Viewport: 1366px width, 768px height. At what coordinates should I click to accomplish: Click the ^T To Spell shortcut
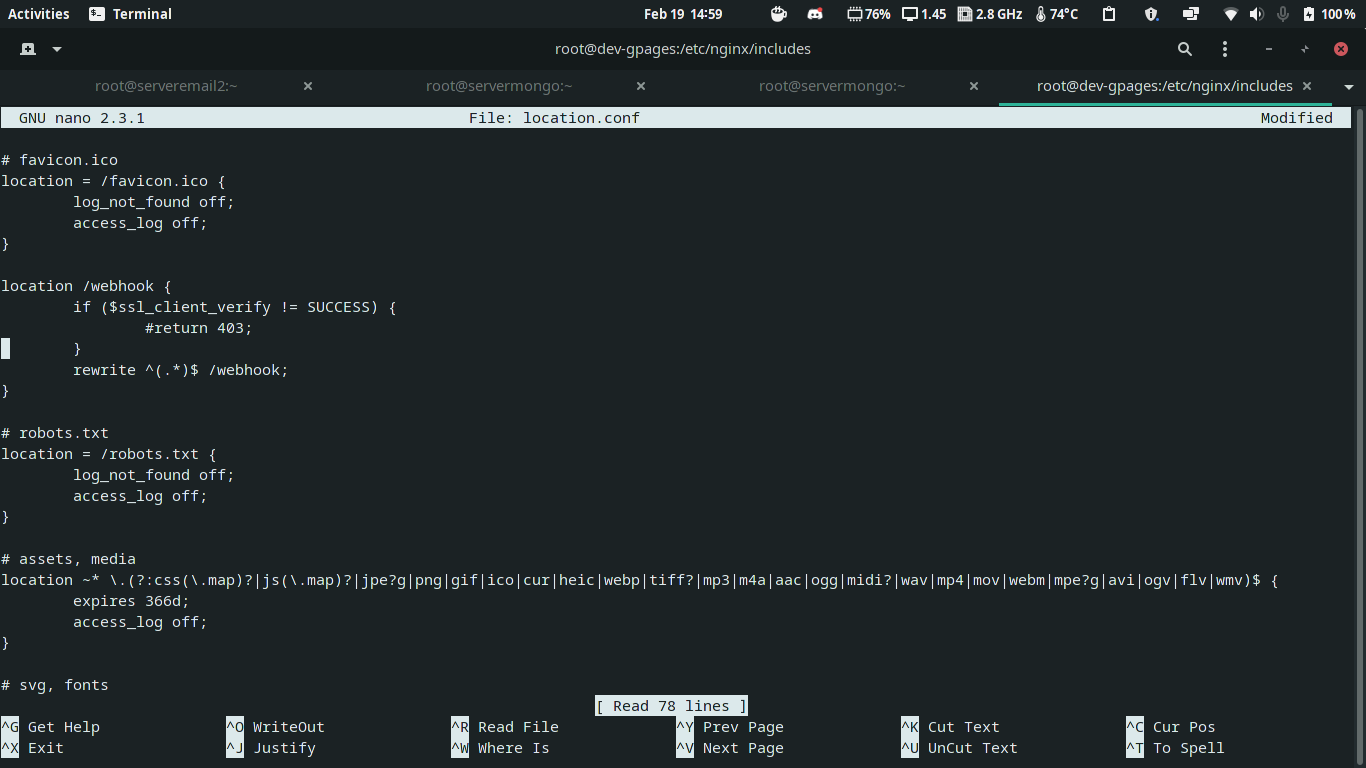(x=1175, y=748)
